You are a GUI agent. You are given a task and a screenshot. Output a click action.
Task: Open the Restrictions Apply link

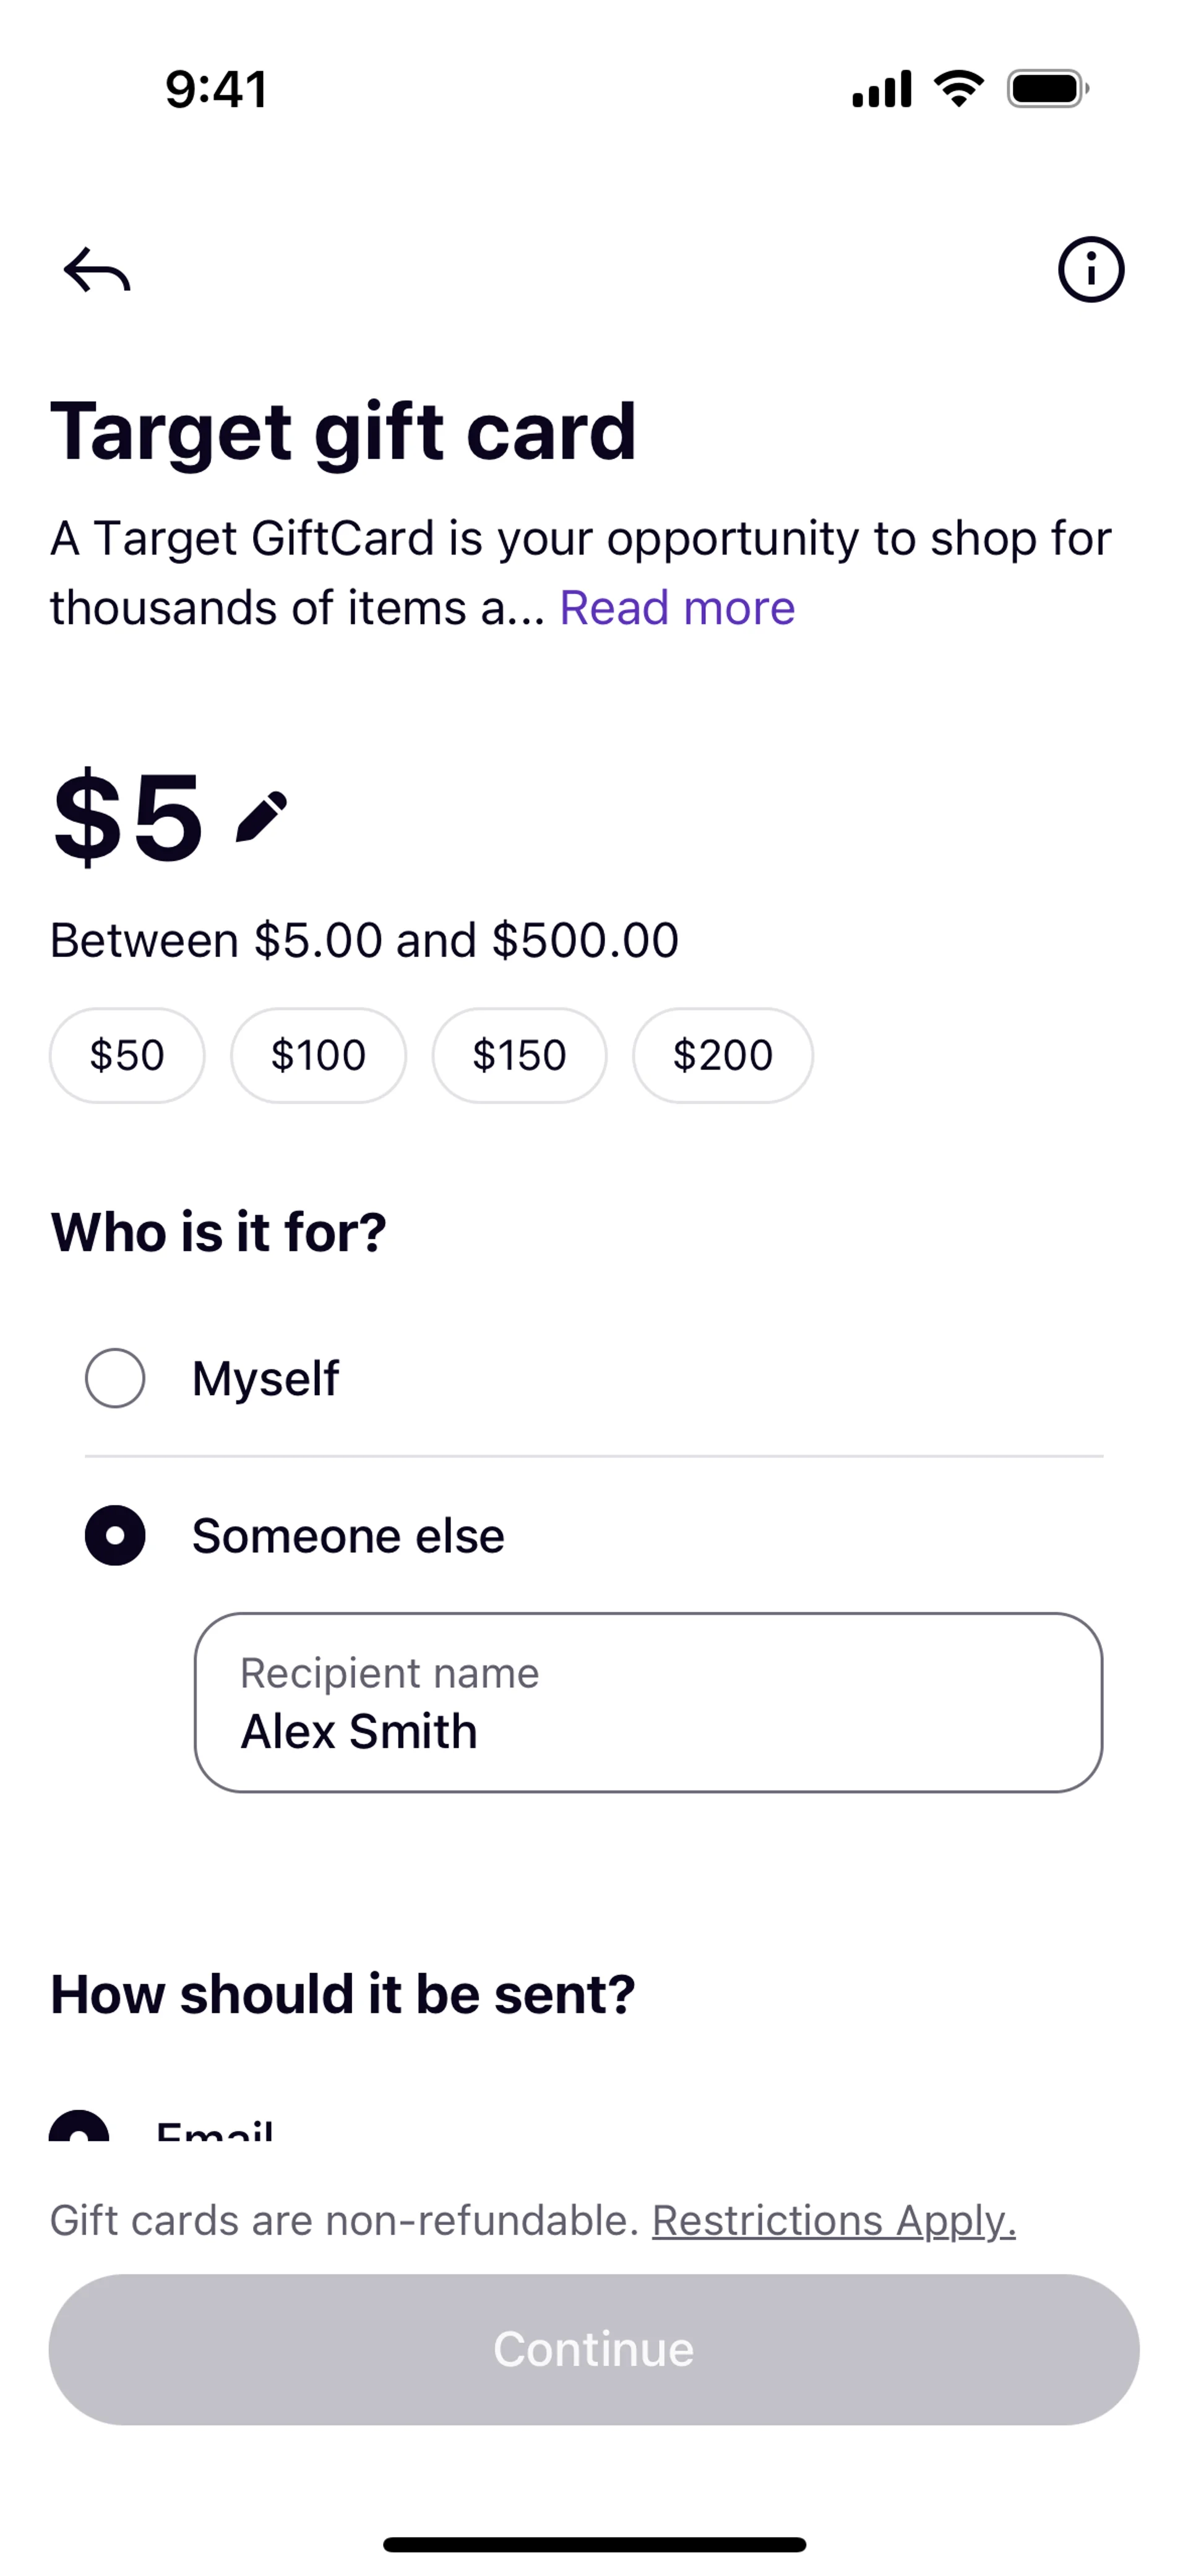[833, 2220]
